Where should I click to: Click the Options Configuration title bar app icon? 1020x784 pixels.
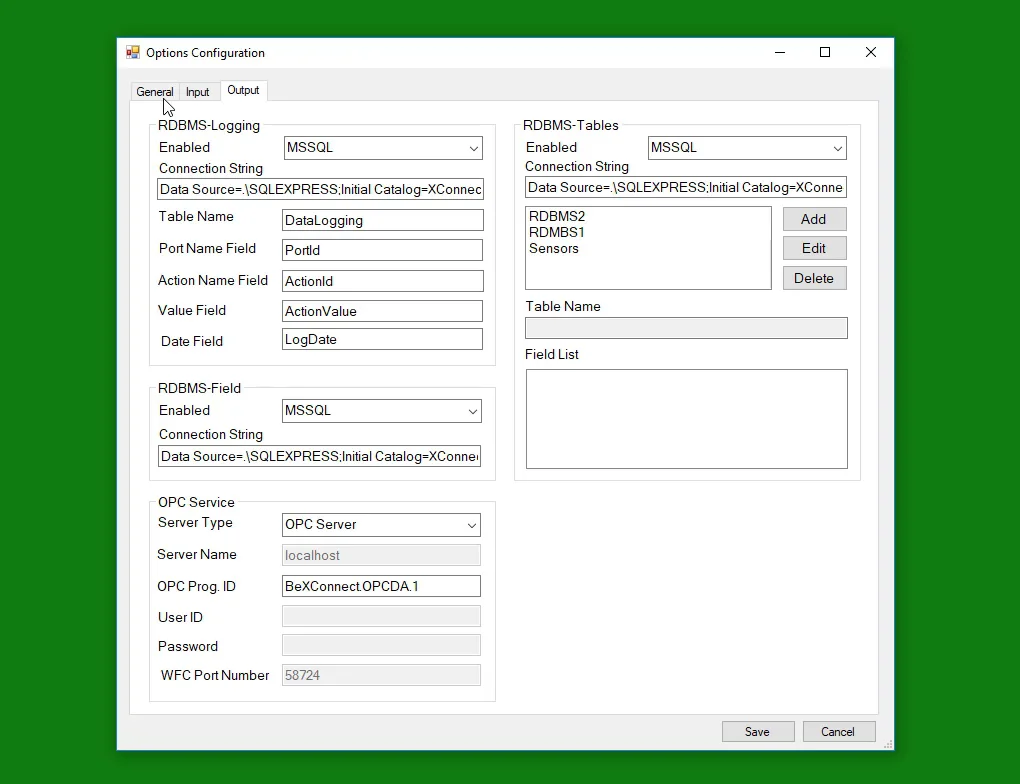[133, 53]
